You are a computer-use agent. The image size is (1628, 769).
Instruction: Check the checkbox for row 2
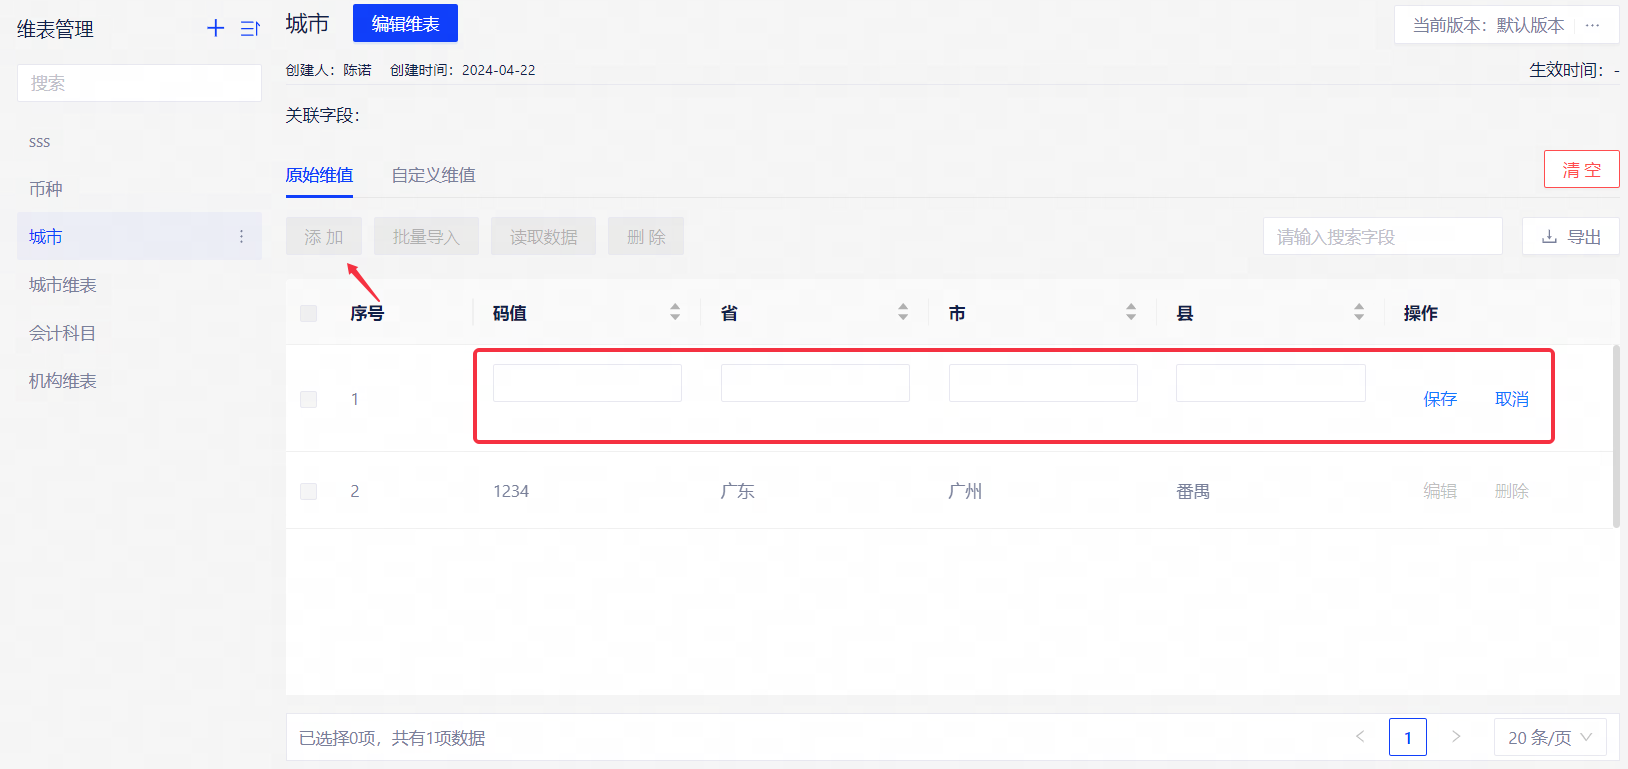point(308,491)
